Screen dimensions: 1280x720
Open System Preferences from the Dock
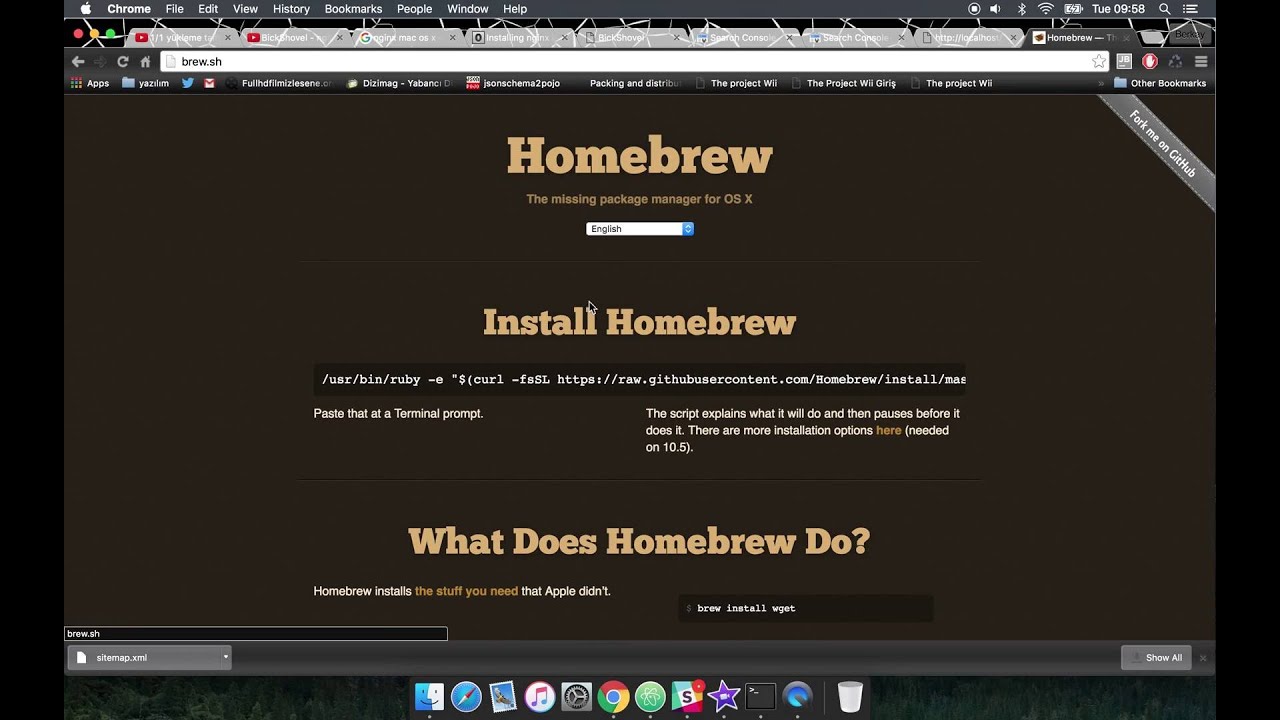[x=577, y=696]
